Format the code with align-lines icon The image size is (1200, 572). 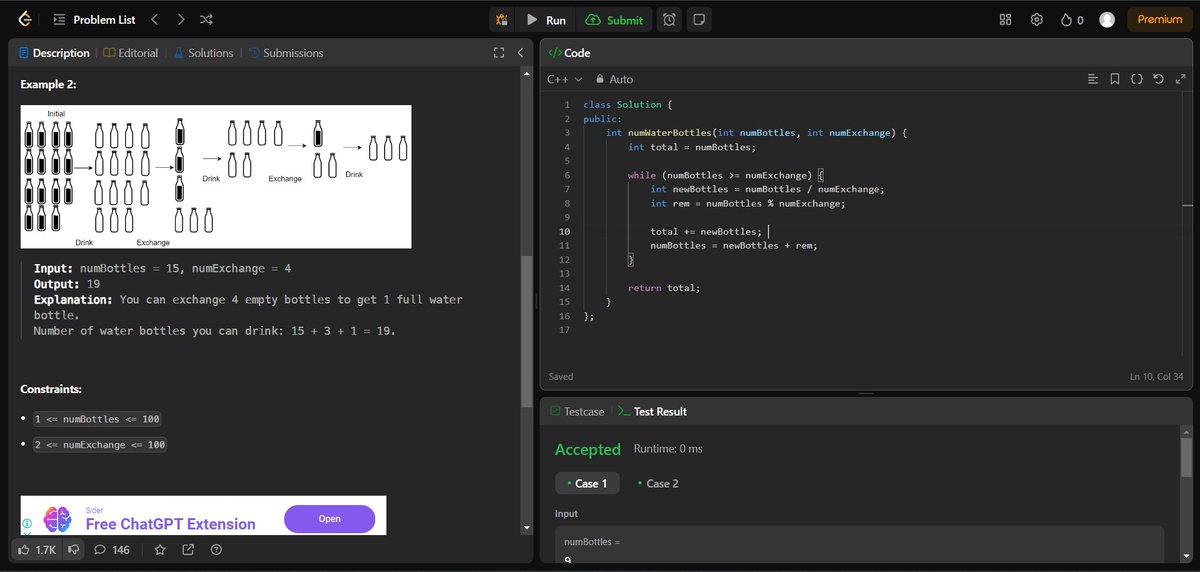tap(1093, 79)
